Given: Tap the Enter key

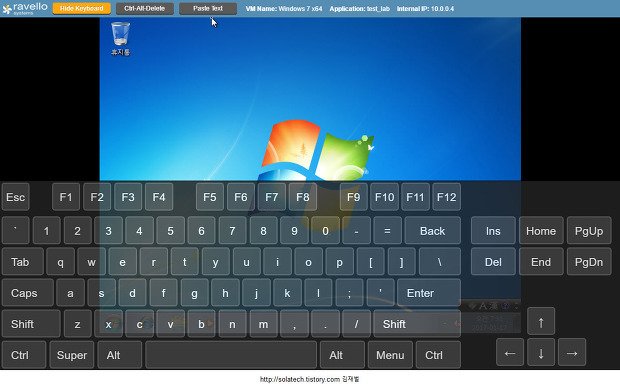Looking at the screenshot, I should click(x=429, y=293).
